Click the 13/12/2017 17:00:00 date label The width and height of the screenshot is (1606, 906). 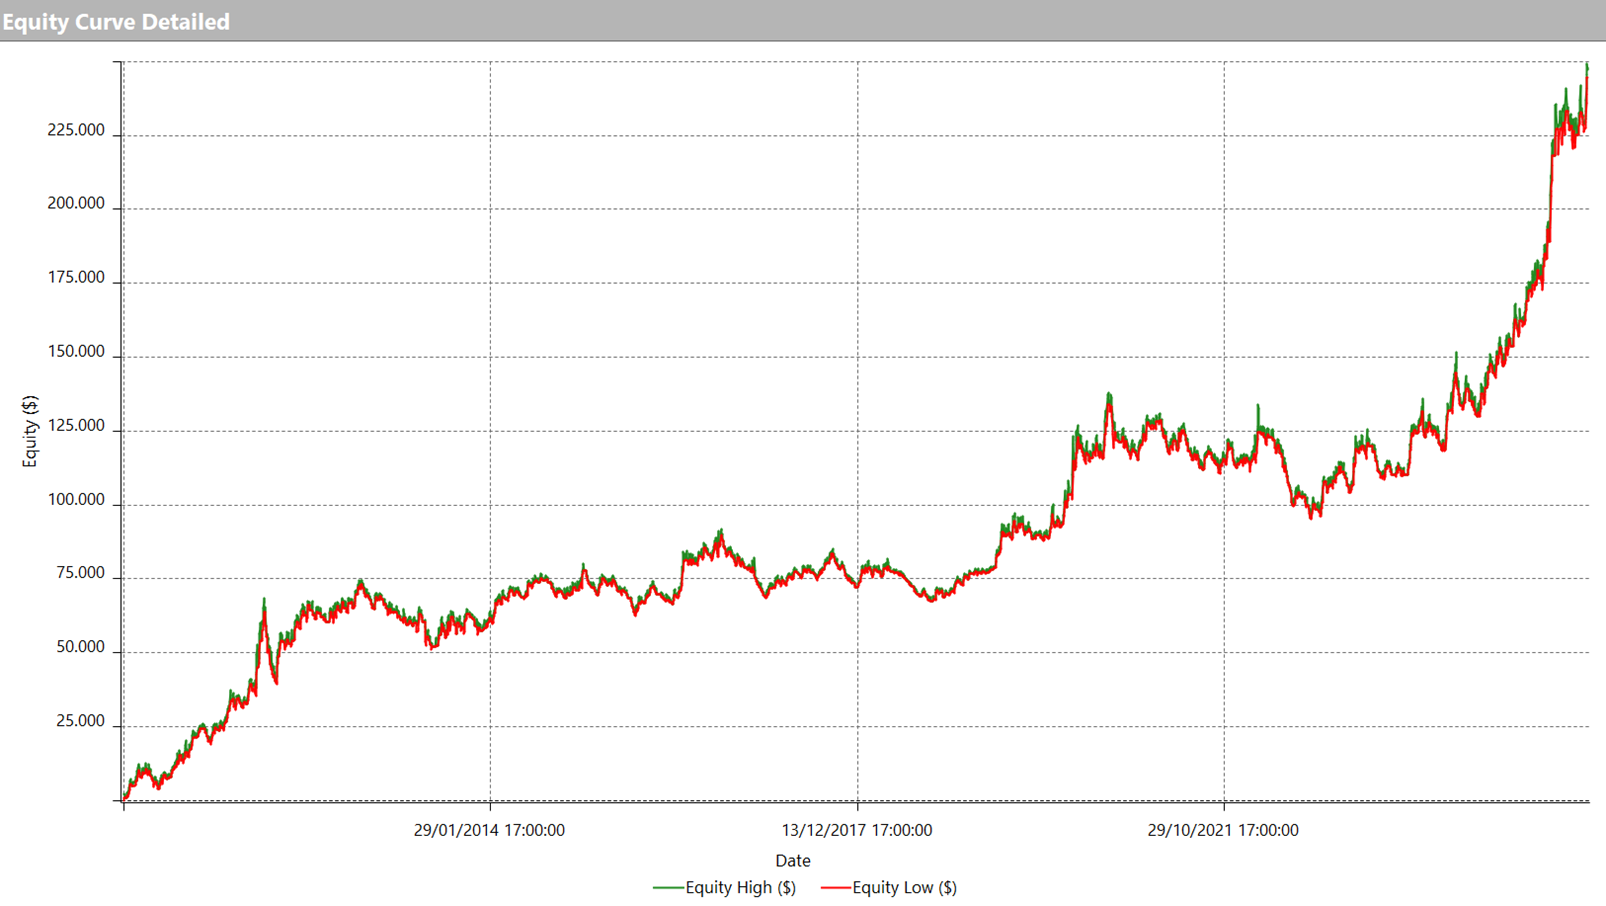[x=856, y=830]
